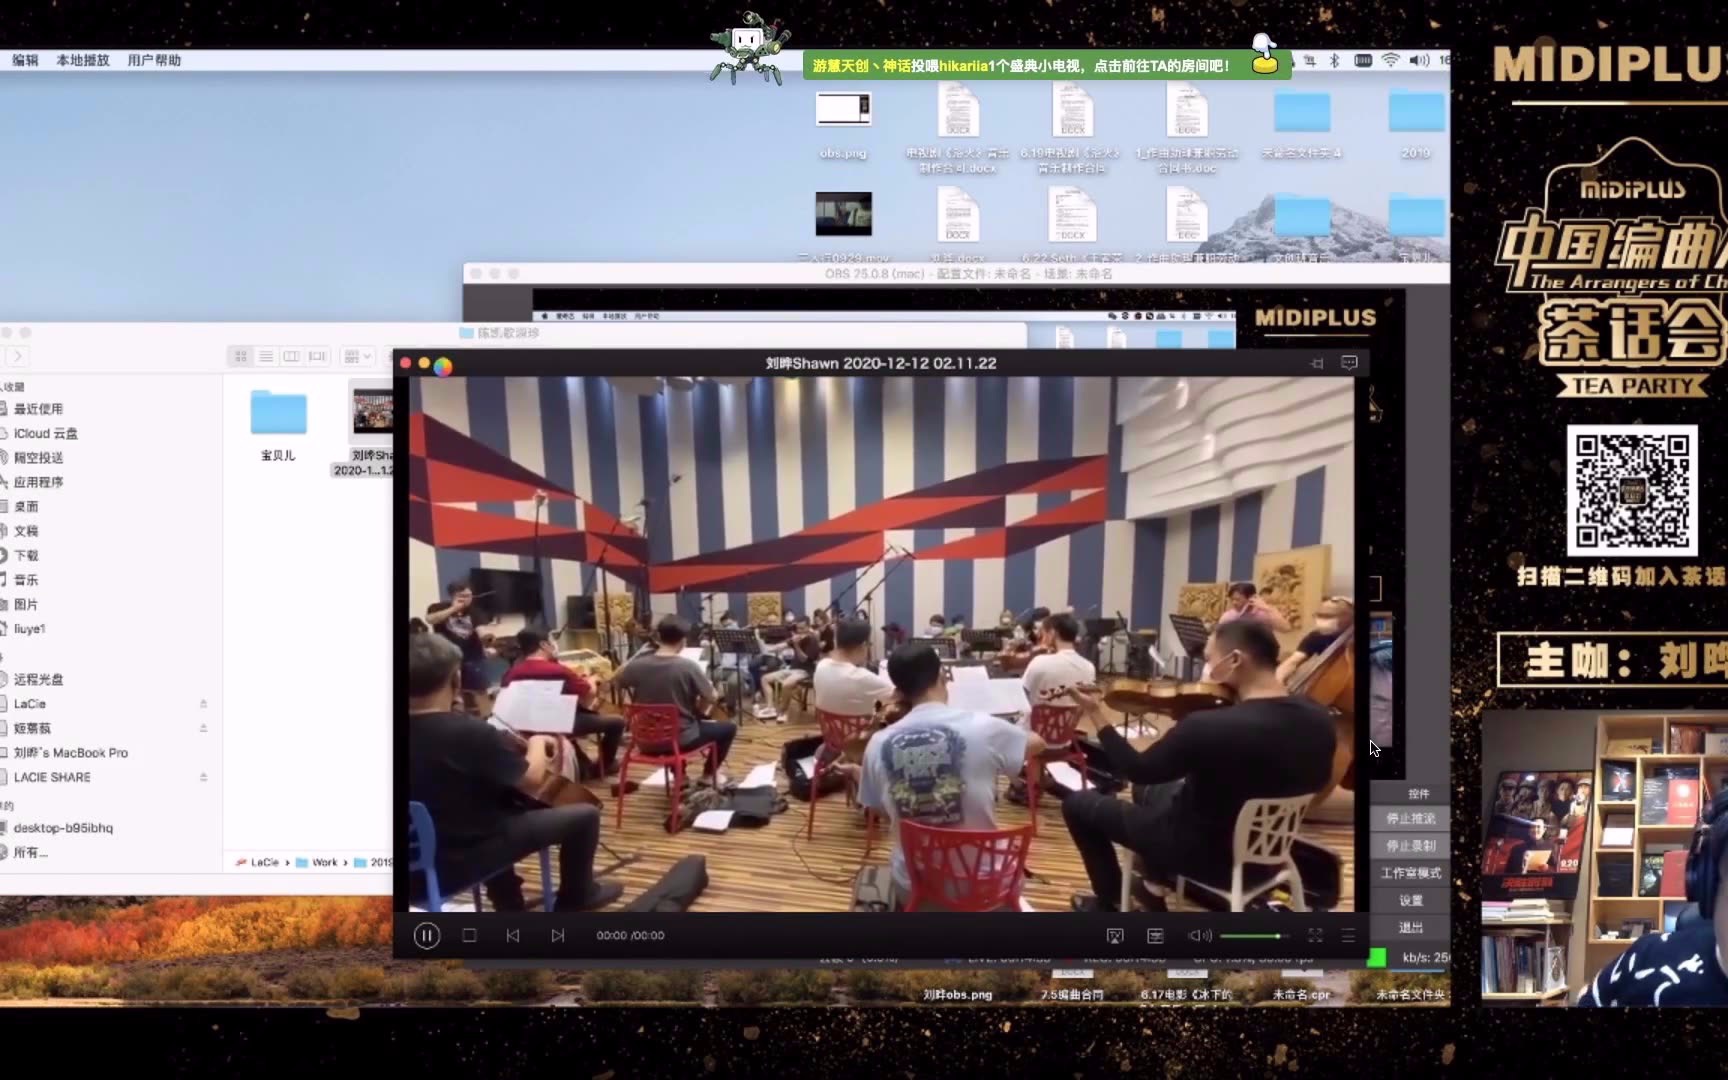Open 所有… network locations in sidebar

coord(30,853)
